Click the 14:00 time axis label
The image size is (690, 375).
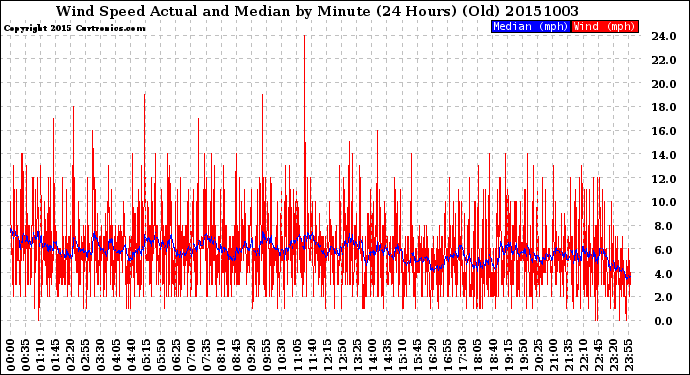[x=372, y=355]
